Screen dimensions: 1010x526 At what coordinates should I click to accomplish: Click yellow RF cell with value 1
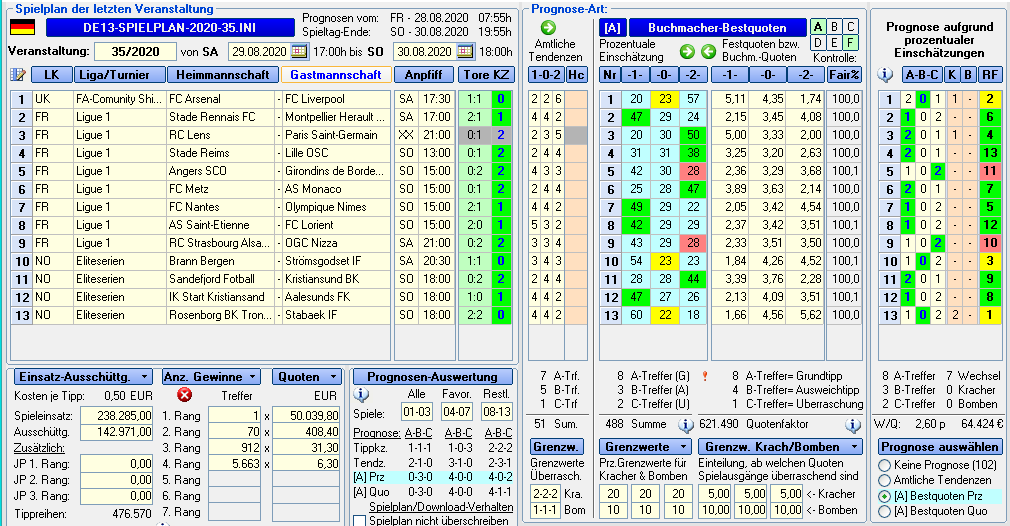click(x=989, y=315)
